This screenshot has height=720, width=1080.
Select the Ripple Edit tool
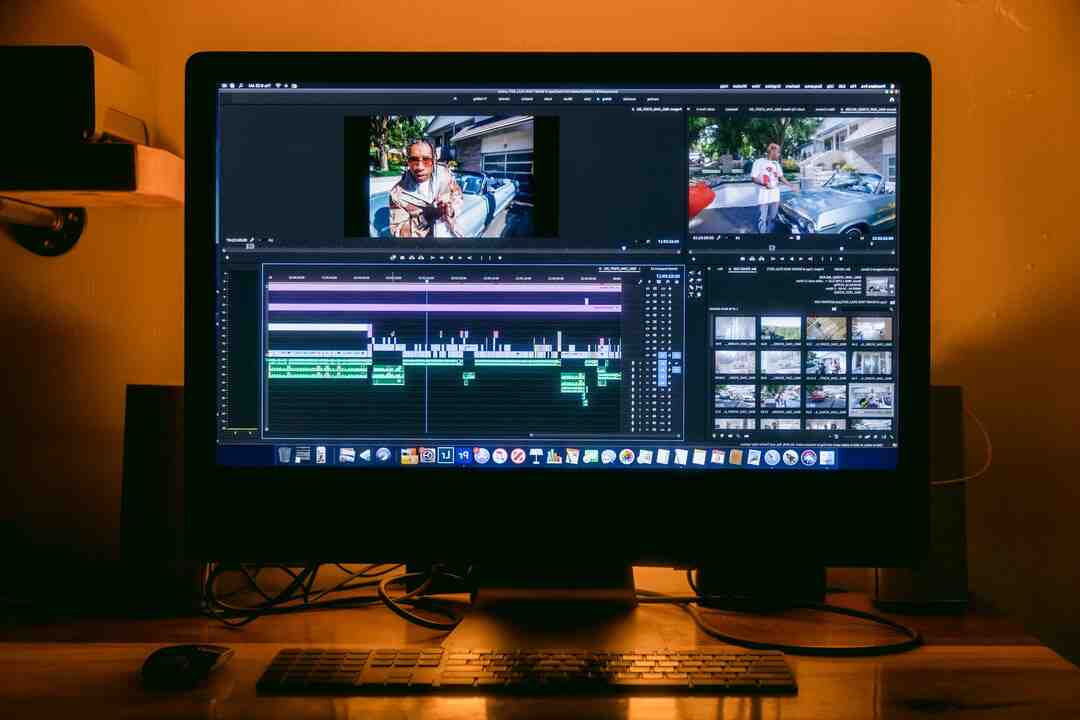(x=698, y=280)
